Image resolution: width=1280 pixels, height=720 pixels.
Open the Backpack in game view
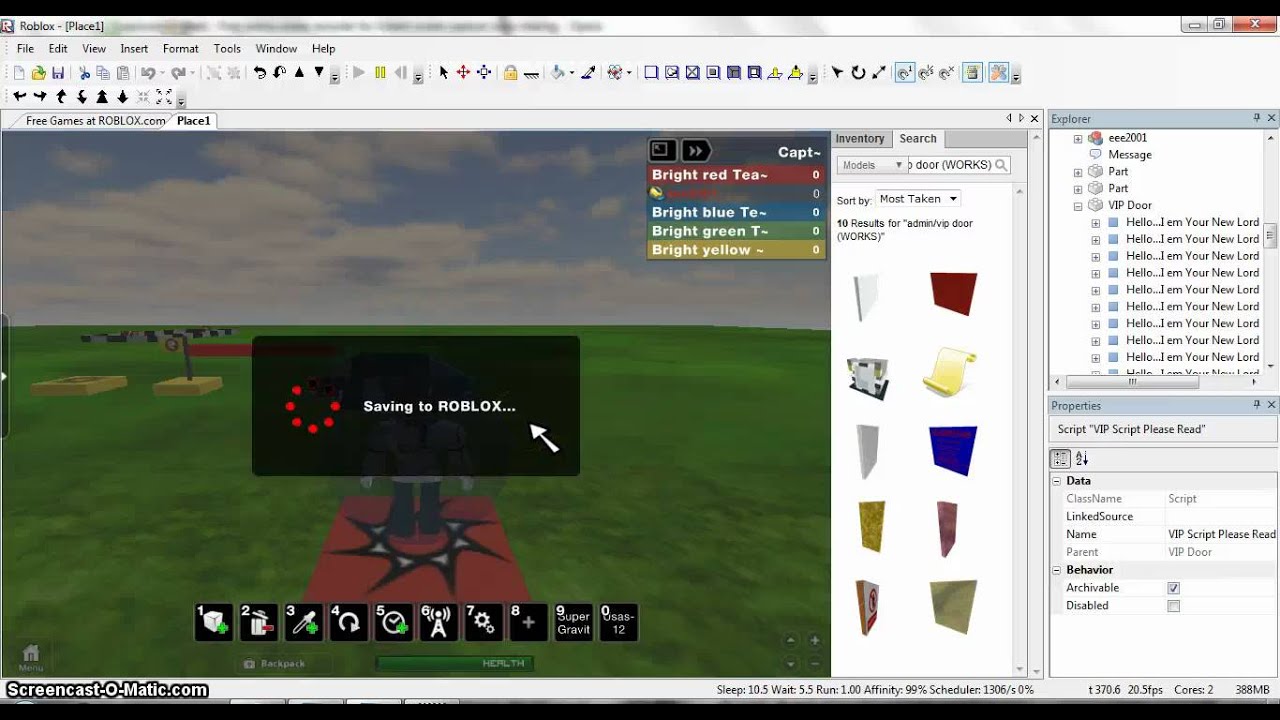tap(274, 663)
